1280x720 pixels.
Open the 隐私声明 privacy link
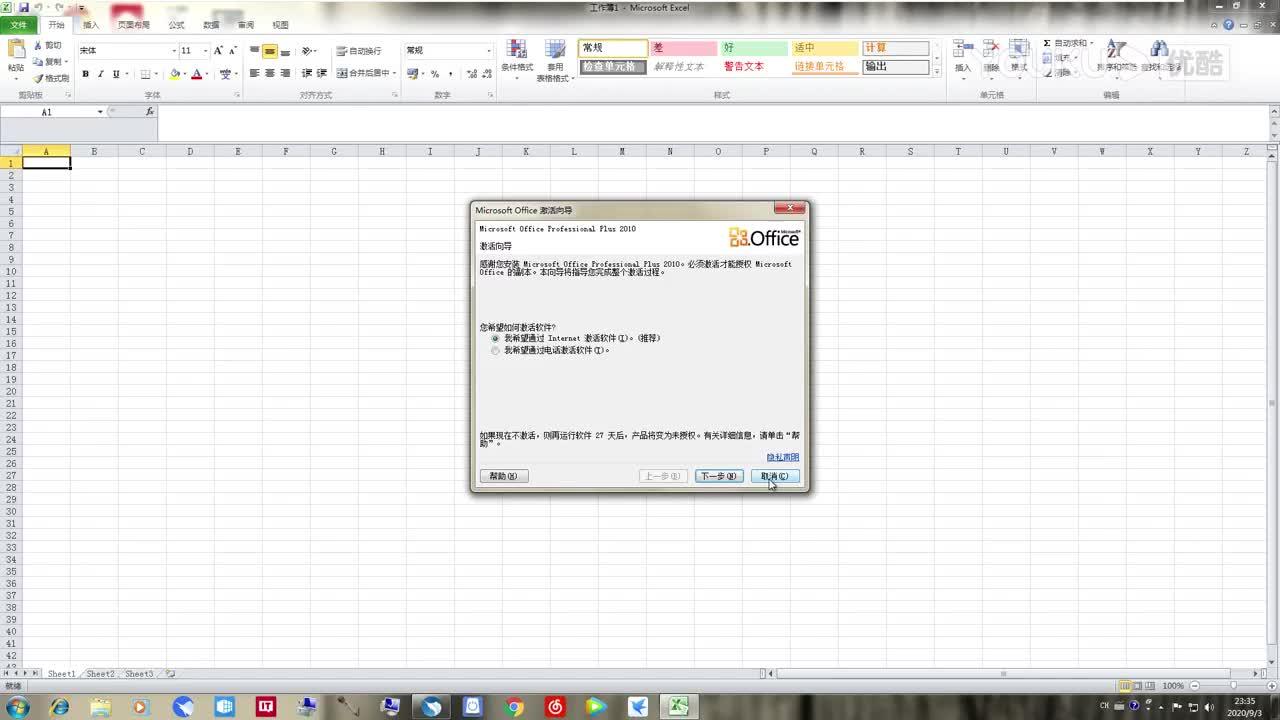[783, 457]
